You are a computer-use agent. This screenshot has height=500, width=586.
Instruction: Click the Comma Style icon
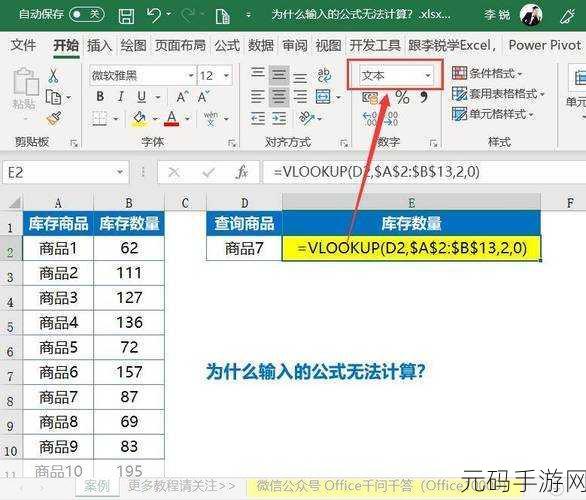pos(424,97)
